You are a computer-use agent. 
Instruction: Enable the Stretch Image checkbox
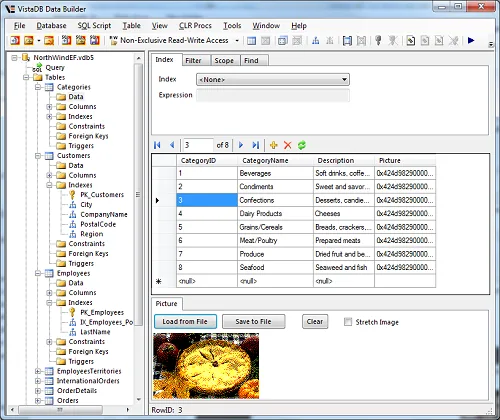tap(348, 322)
